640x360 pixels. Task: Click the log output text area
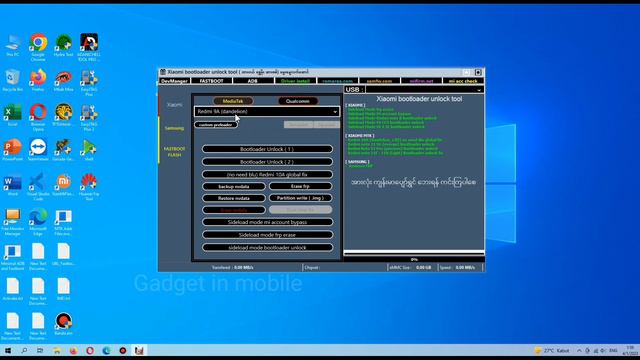point(414,171)
